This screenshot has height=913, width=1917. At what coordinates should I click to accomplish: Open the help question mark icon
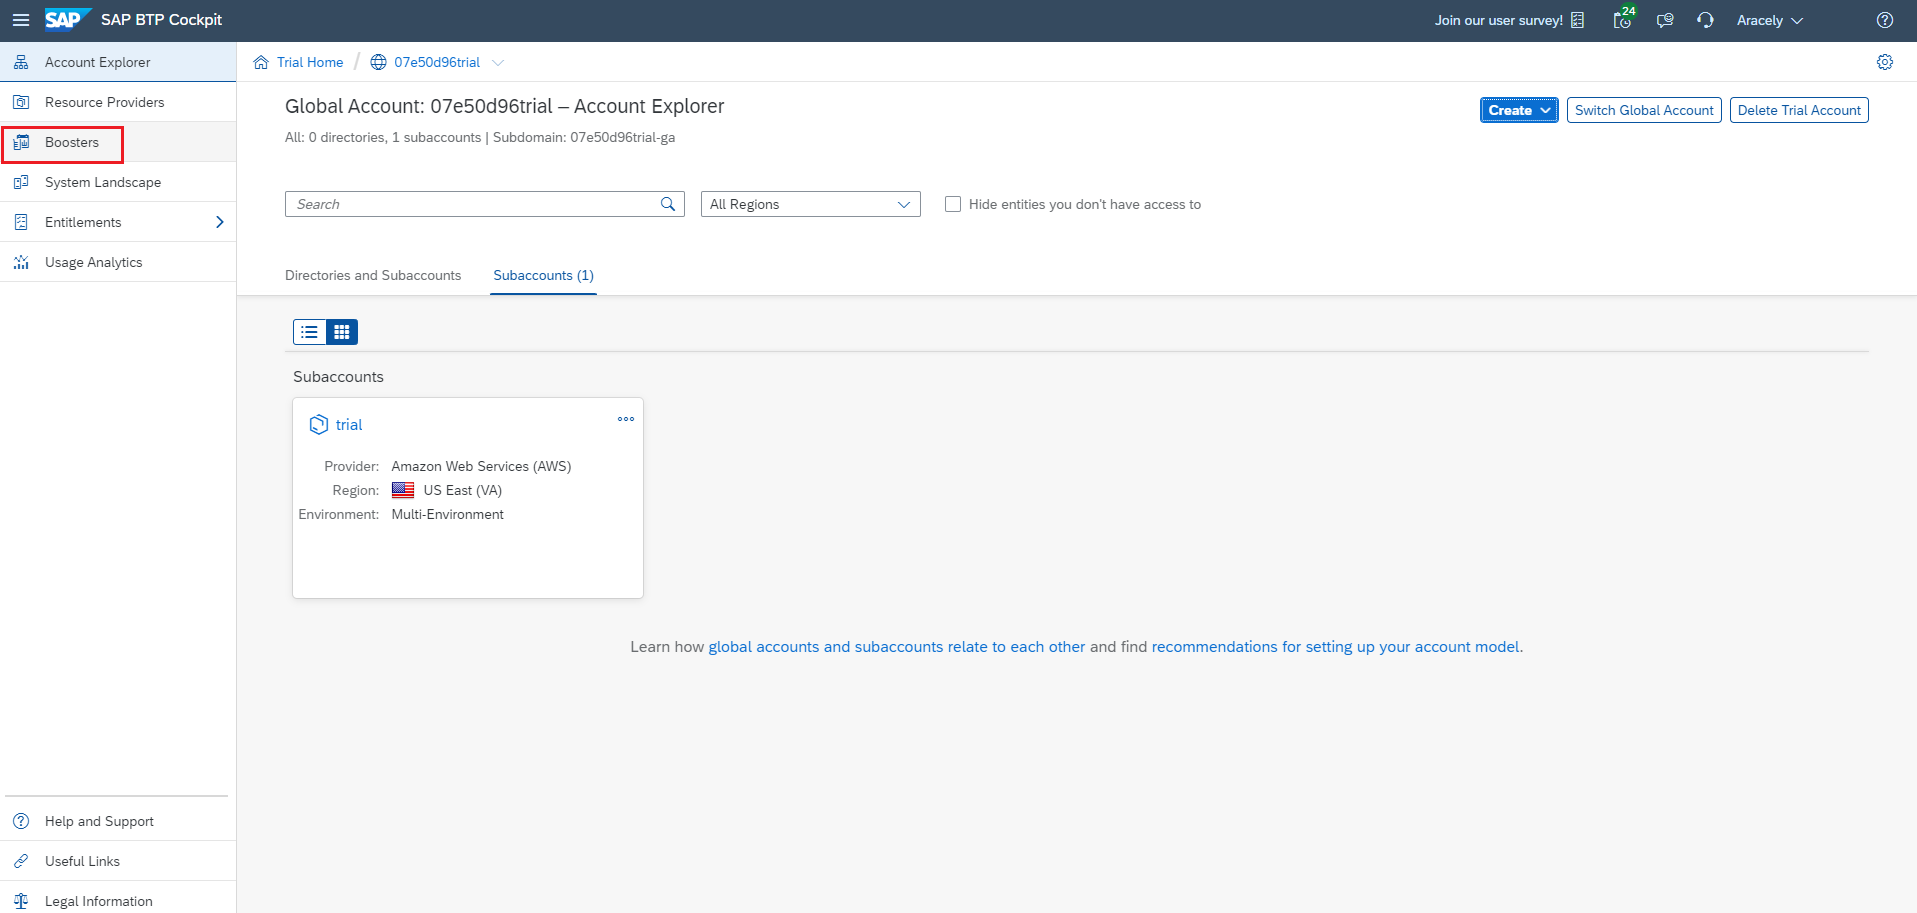(x=1884, y=20)
